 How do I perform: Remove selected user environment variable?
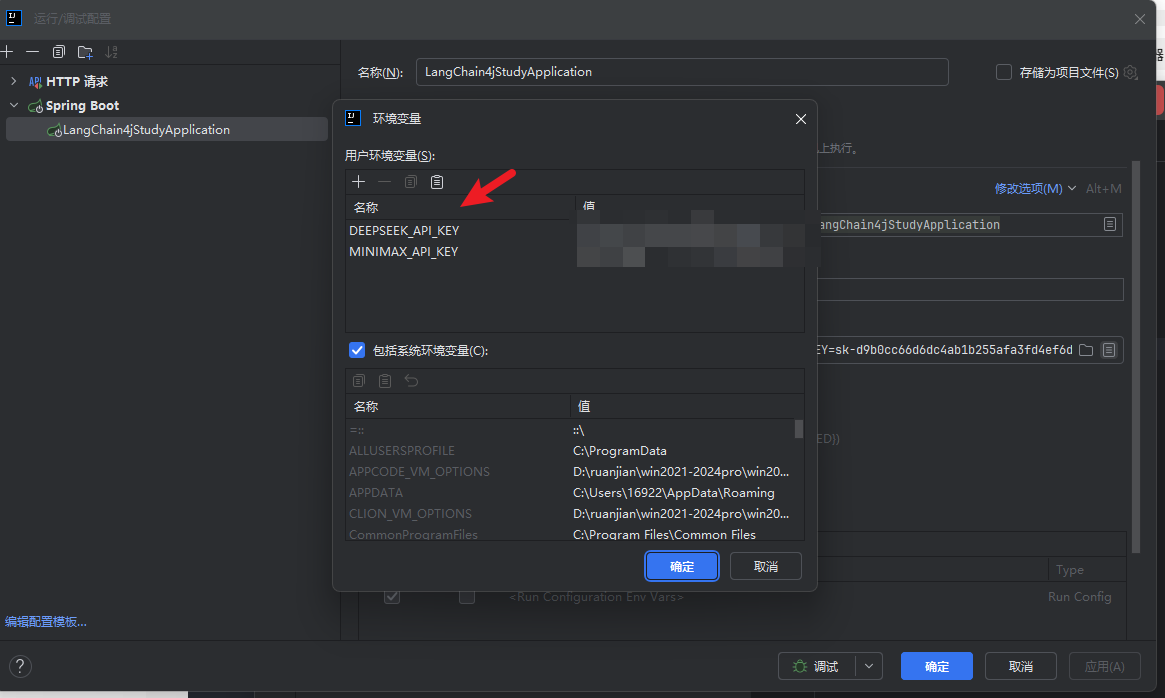coord(384,181)
